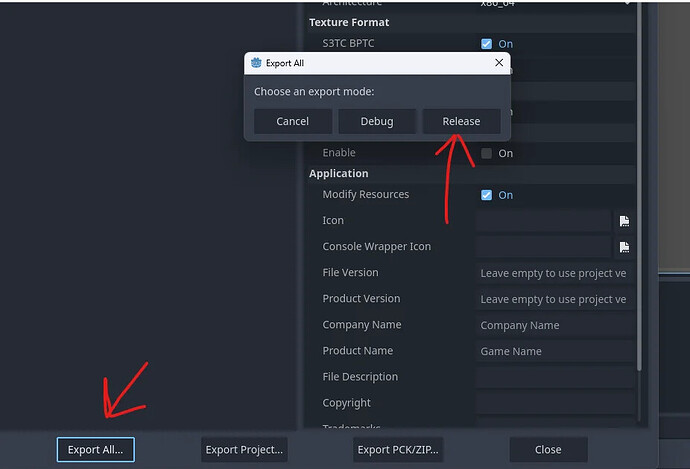Screen dimensions: 690x469
Task: Enable the unchecked Enable checkbox
Action: (487, 153)
